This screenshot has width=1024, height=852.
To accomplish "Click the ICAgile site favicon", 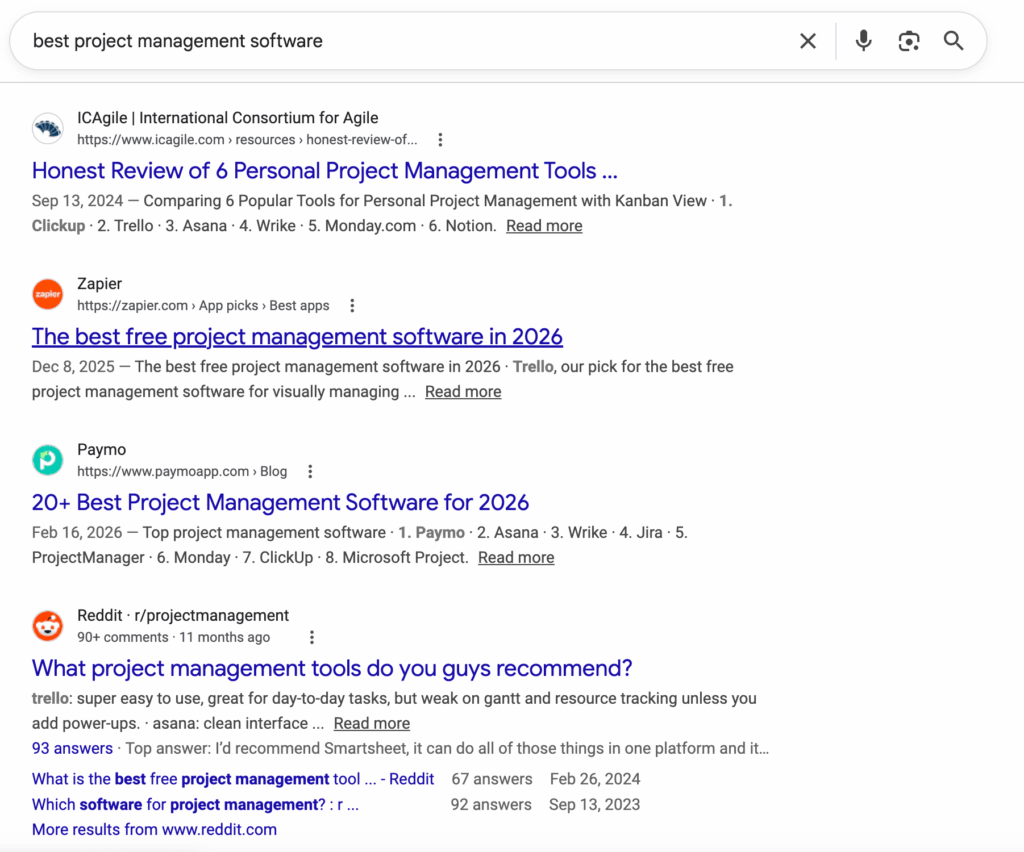I will (x=48, y=128).
